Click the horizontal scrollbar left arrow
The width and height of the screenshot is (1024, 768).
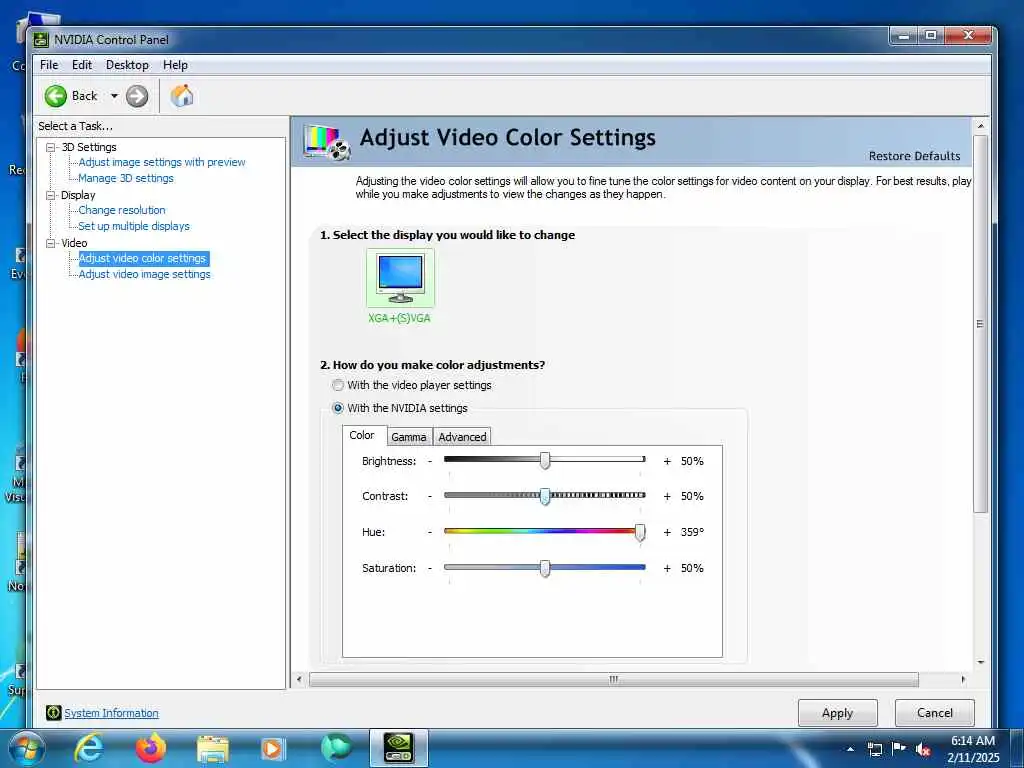299,679
